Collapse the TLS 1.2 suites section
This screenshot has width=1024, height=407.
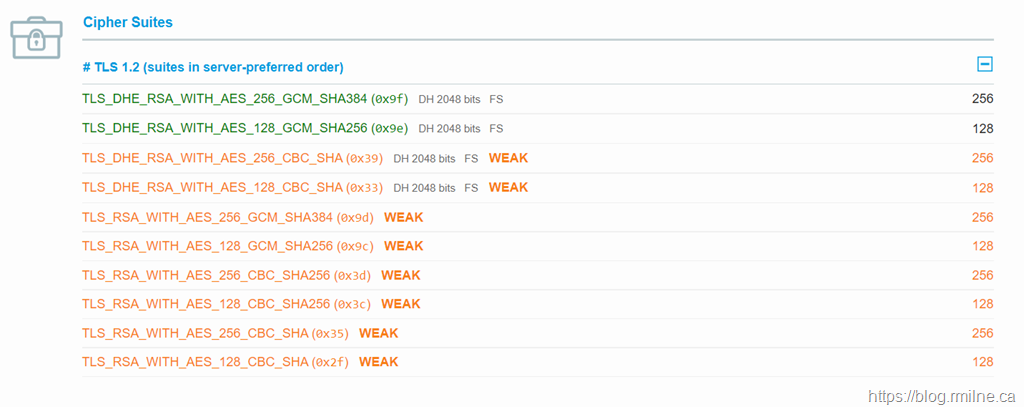tap(984, 65)
